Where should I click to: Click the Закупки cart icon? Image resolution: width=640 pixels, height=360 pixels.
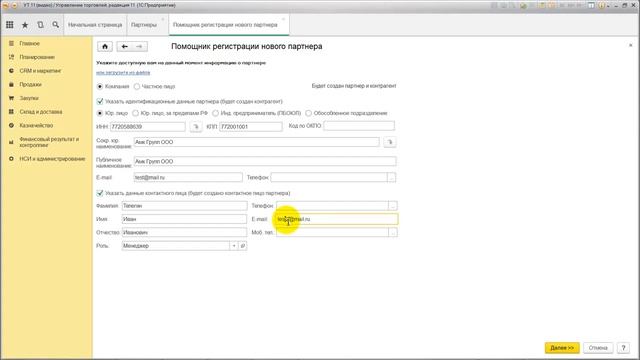click(x=11, y=98)
